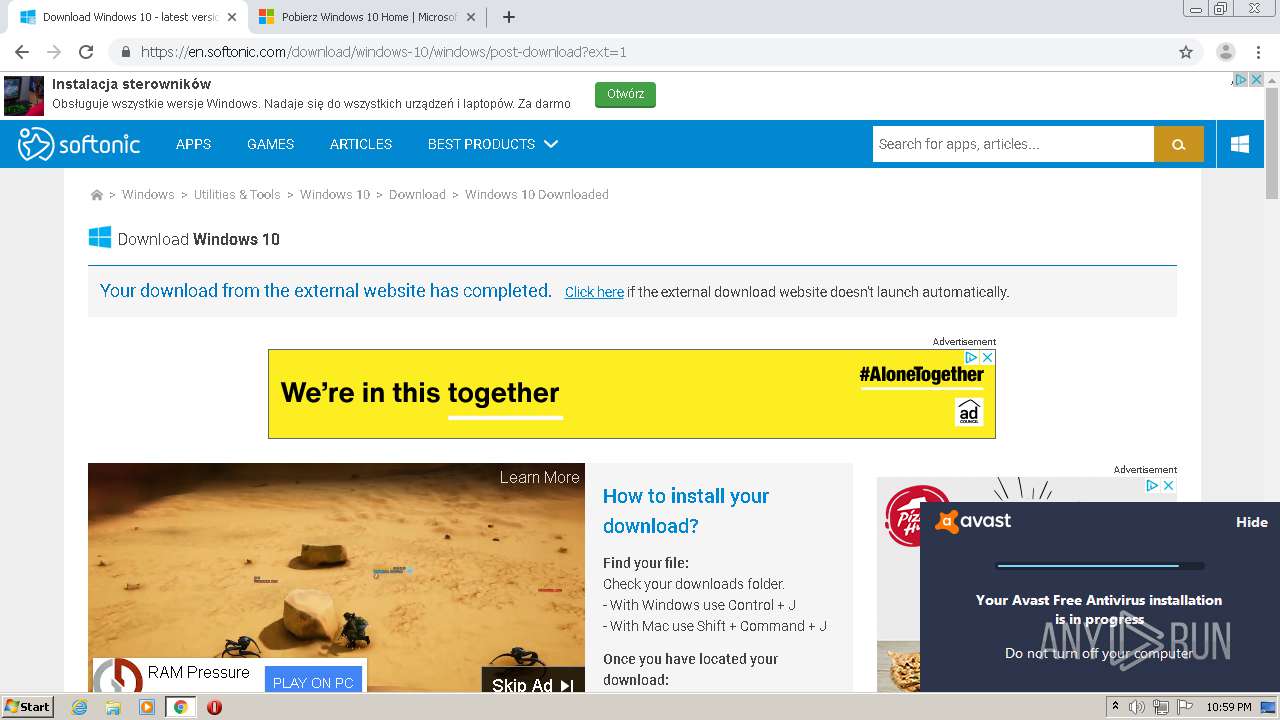
Task: Click Learn More on video ad
Action: coord(539,478)
